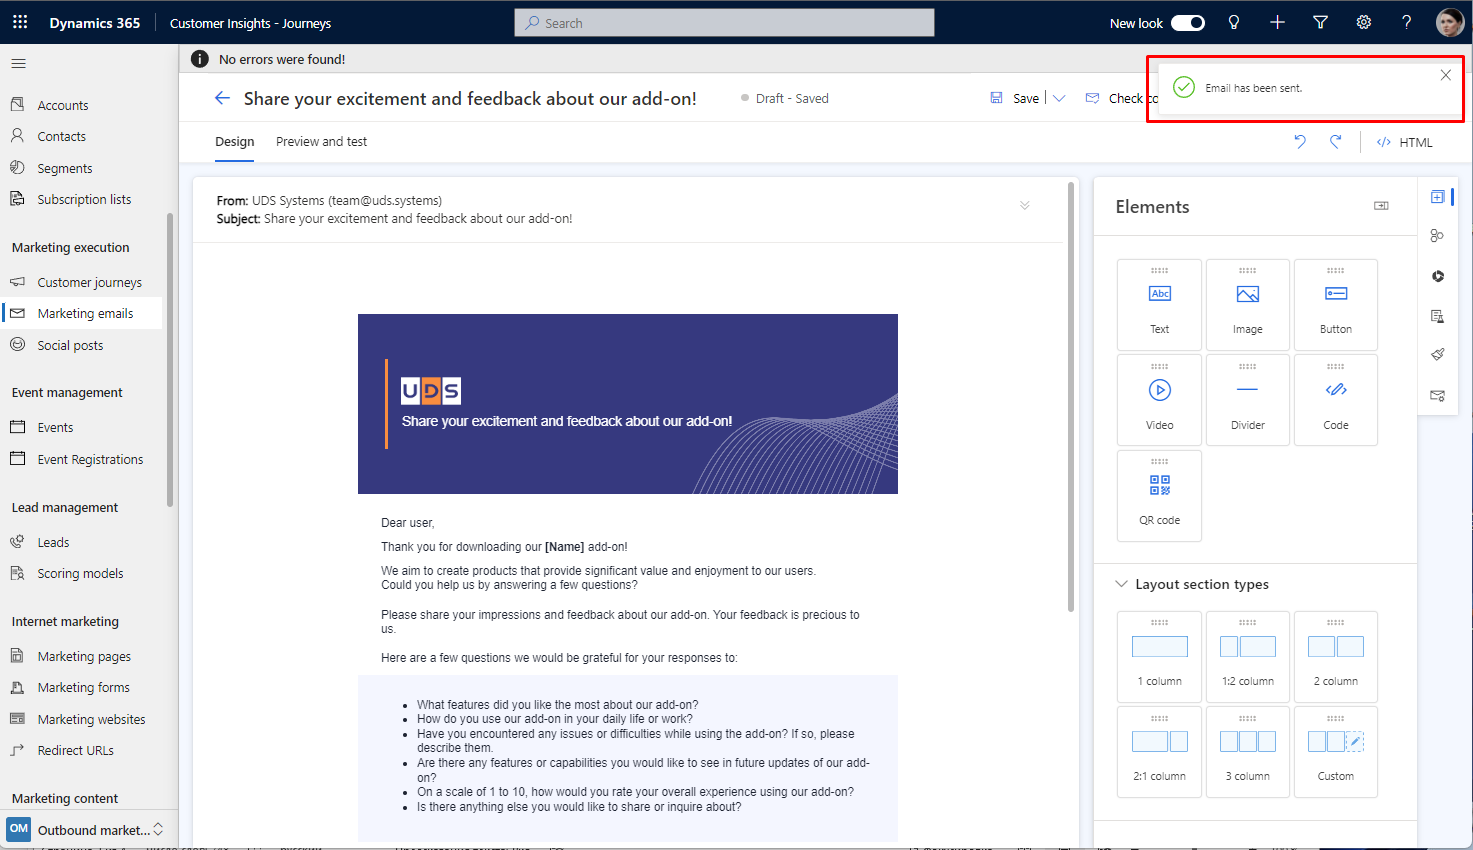Choose the 2 column layout section

[x=1336, y=656]
